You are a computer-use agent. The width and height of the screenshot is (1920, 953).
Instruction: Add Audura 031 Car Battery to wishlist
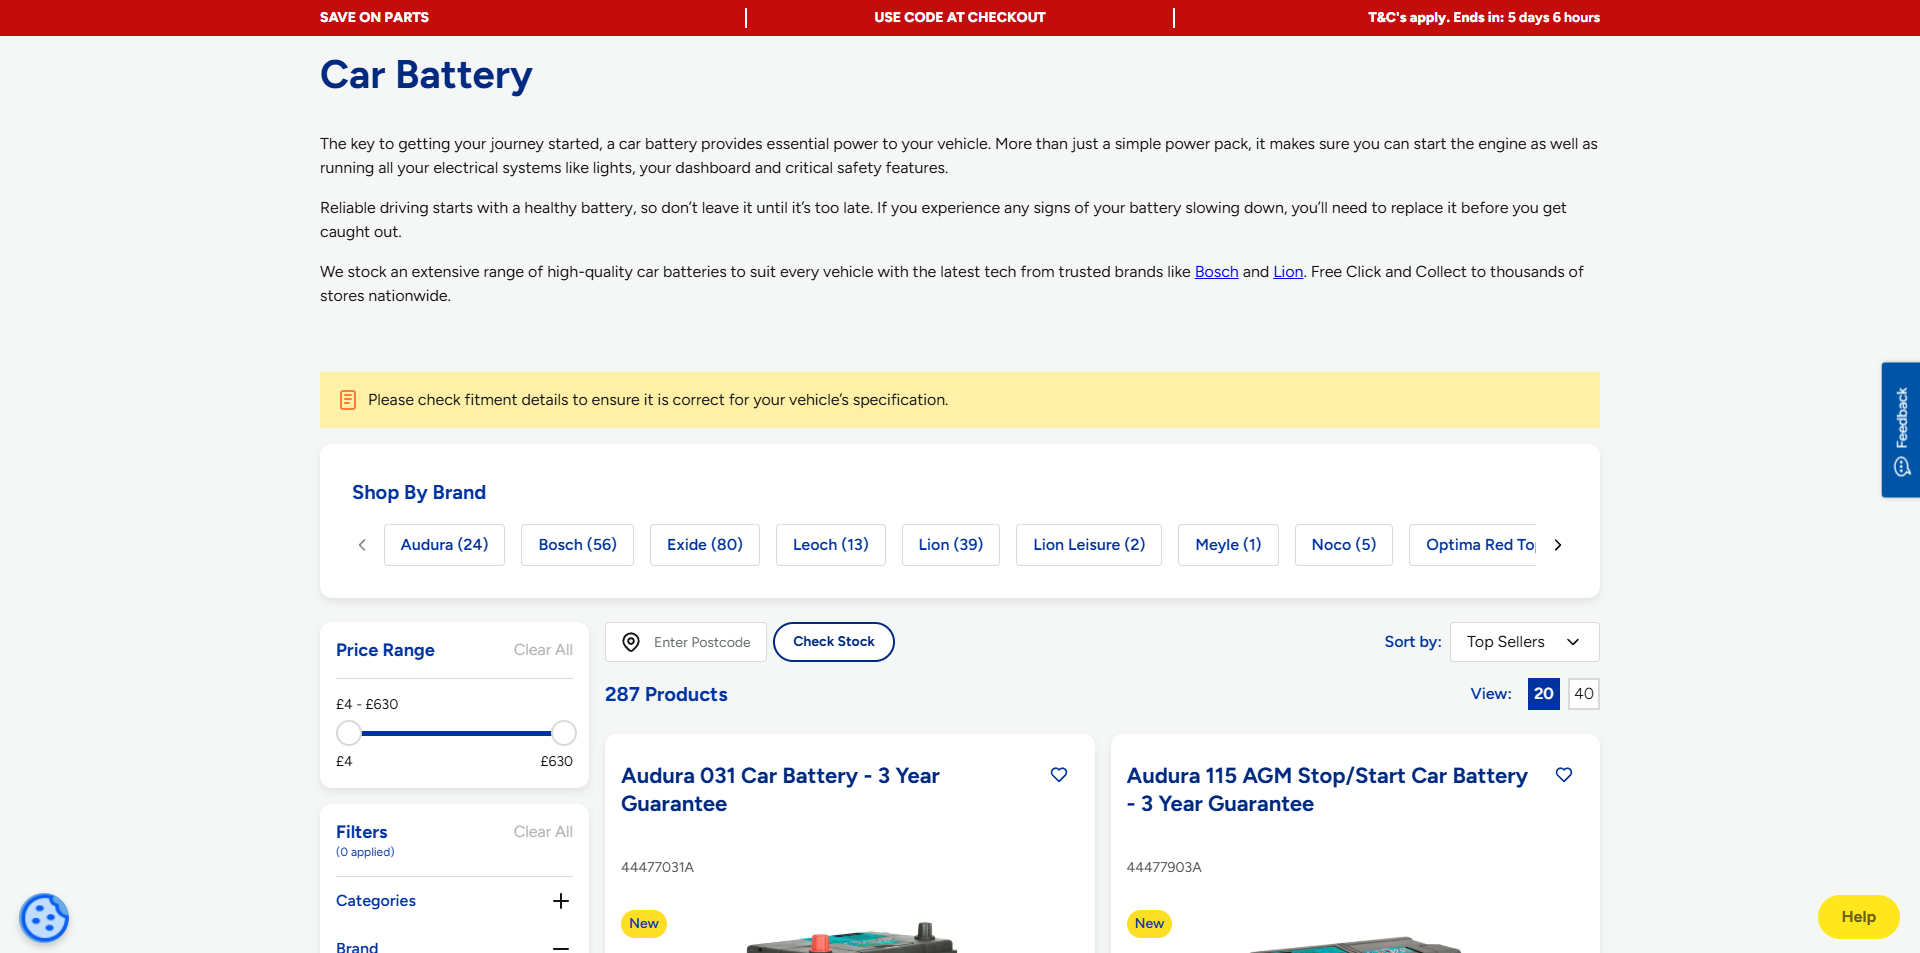tap(1059, 774)
